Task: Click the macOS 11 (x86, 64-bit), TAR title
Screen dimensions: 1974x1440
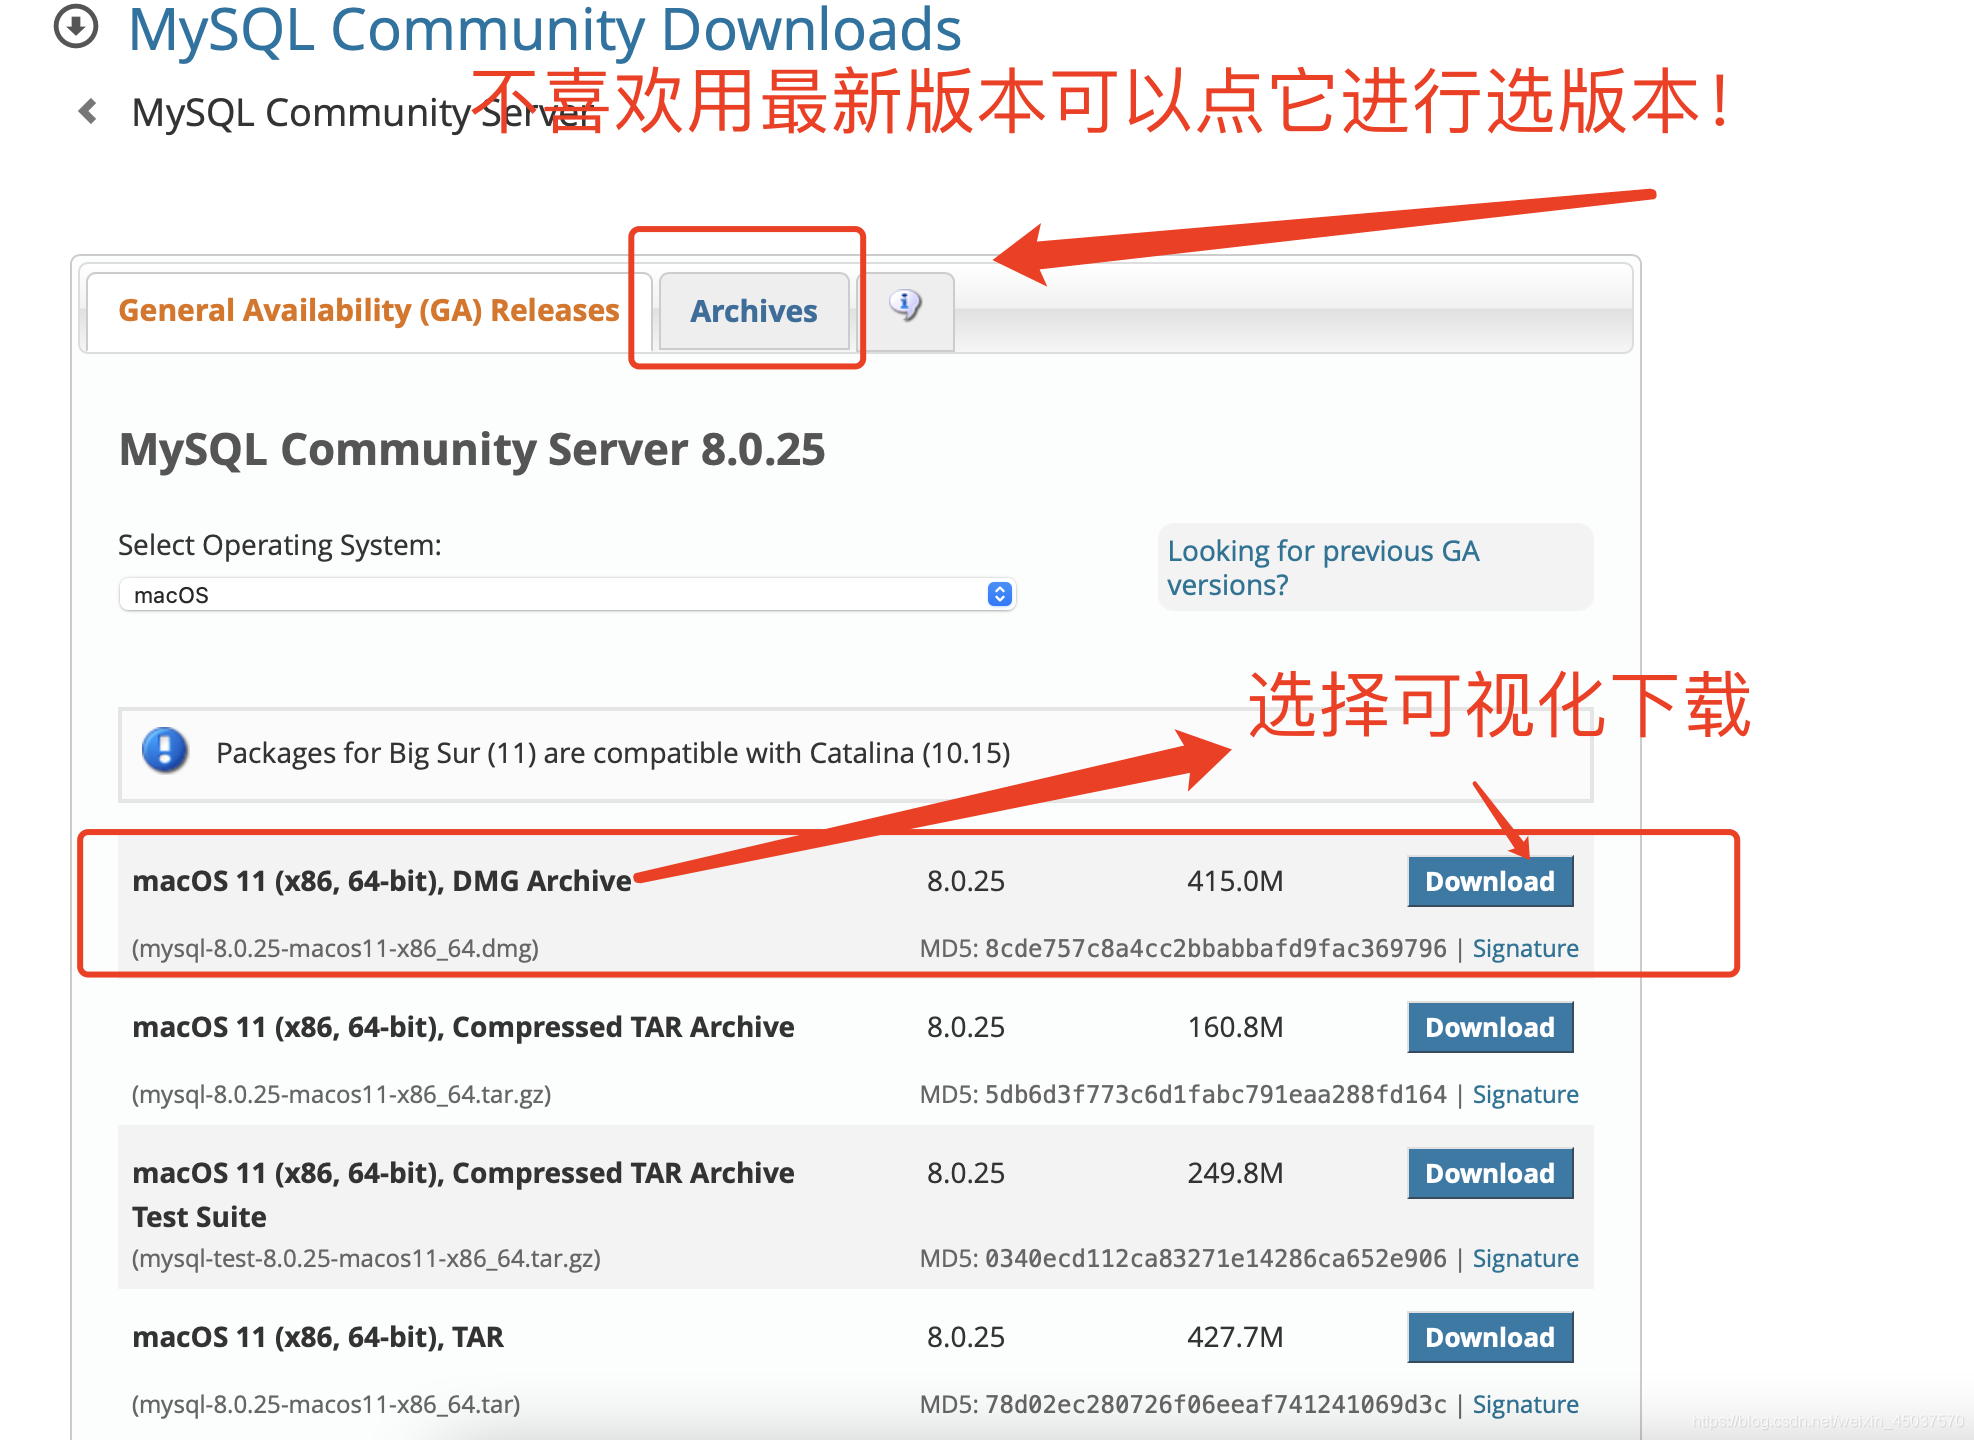Action: pos(318,1337)
